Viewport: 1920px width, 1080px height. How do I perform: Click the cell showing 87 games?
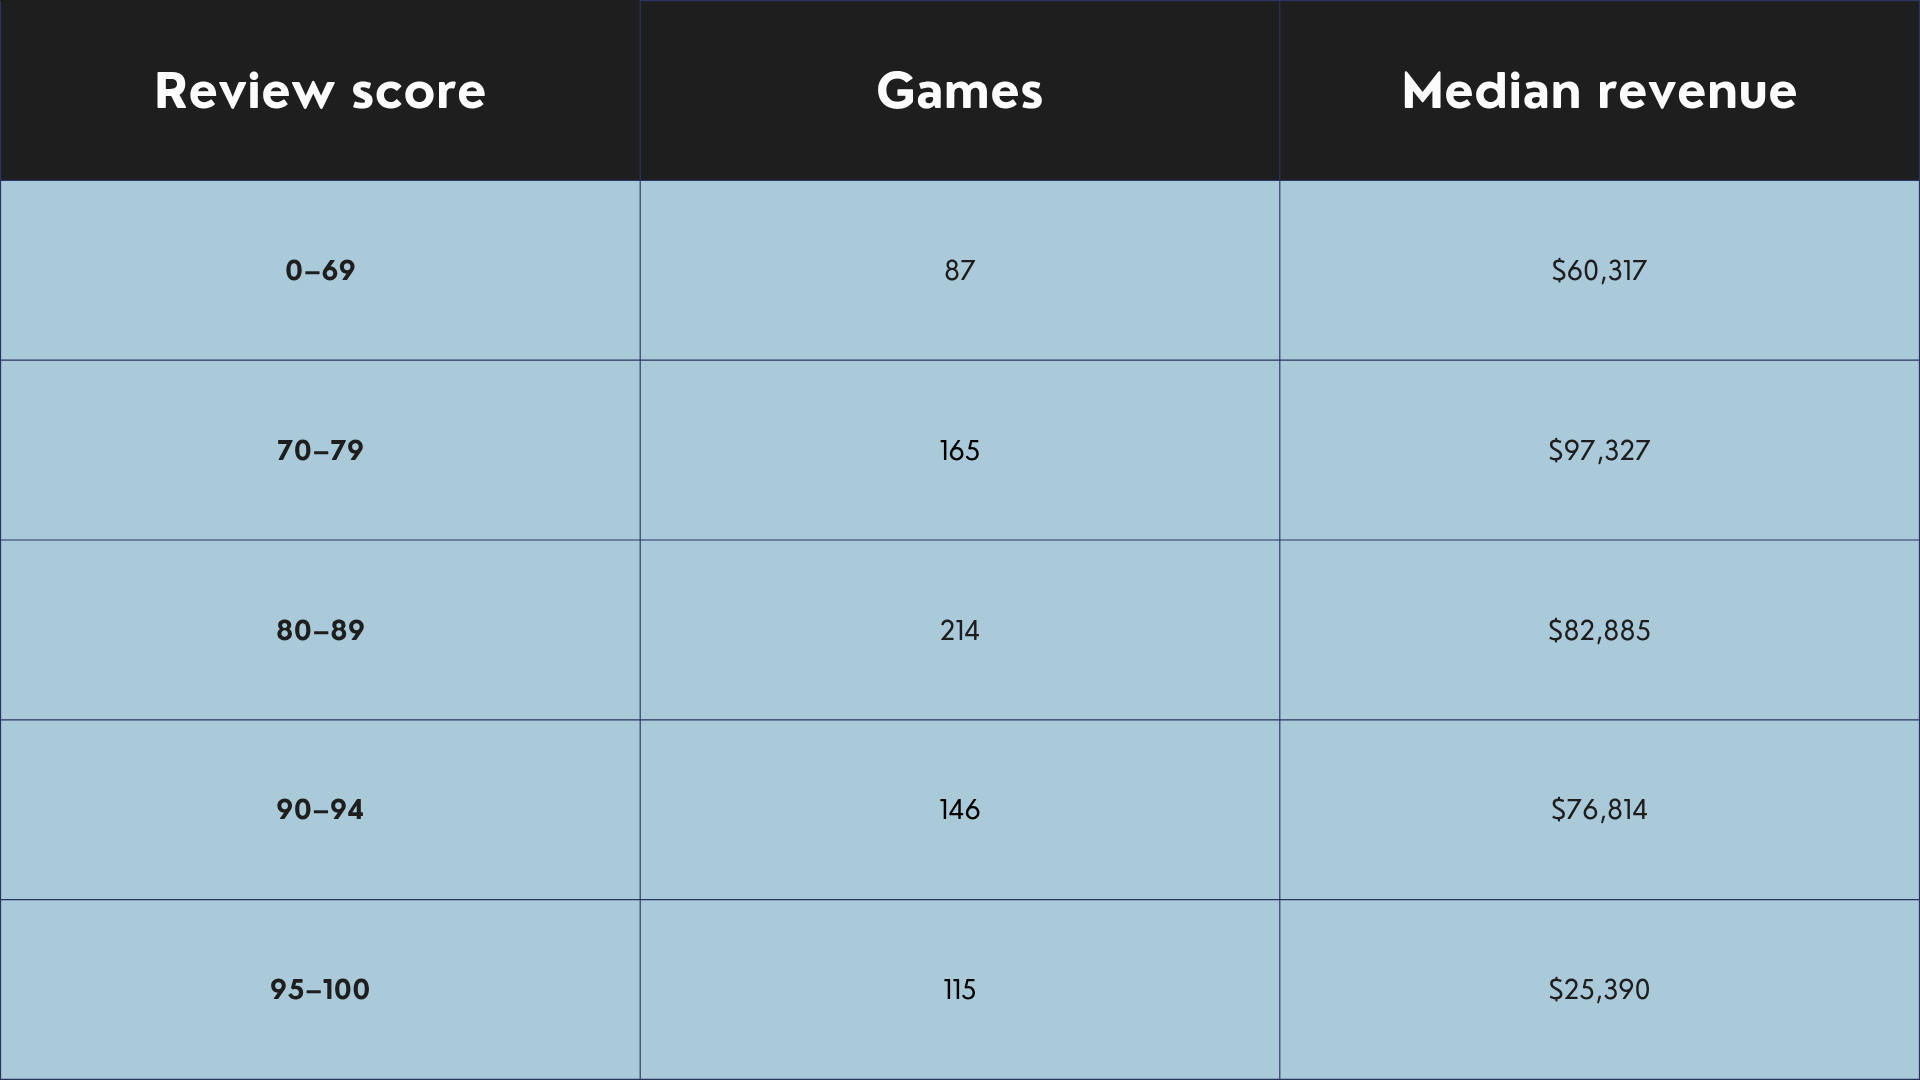[x=960, y=270]
